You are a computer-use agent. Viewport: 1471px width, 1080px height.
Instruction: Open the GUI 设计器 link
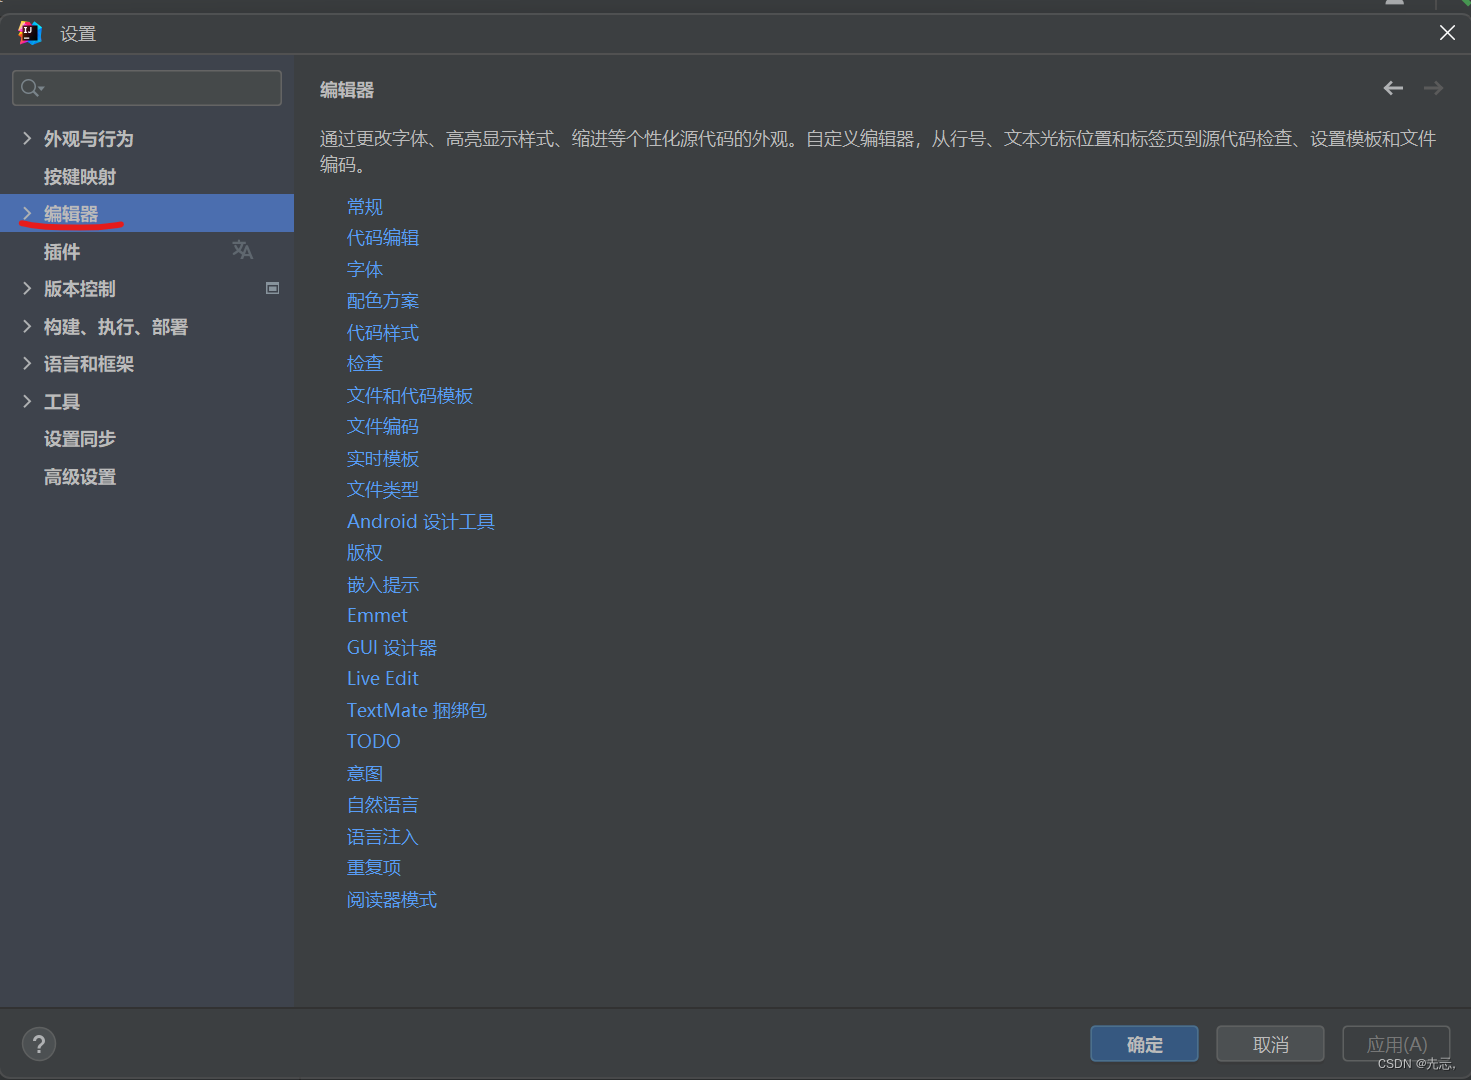(x=392, y=647)
